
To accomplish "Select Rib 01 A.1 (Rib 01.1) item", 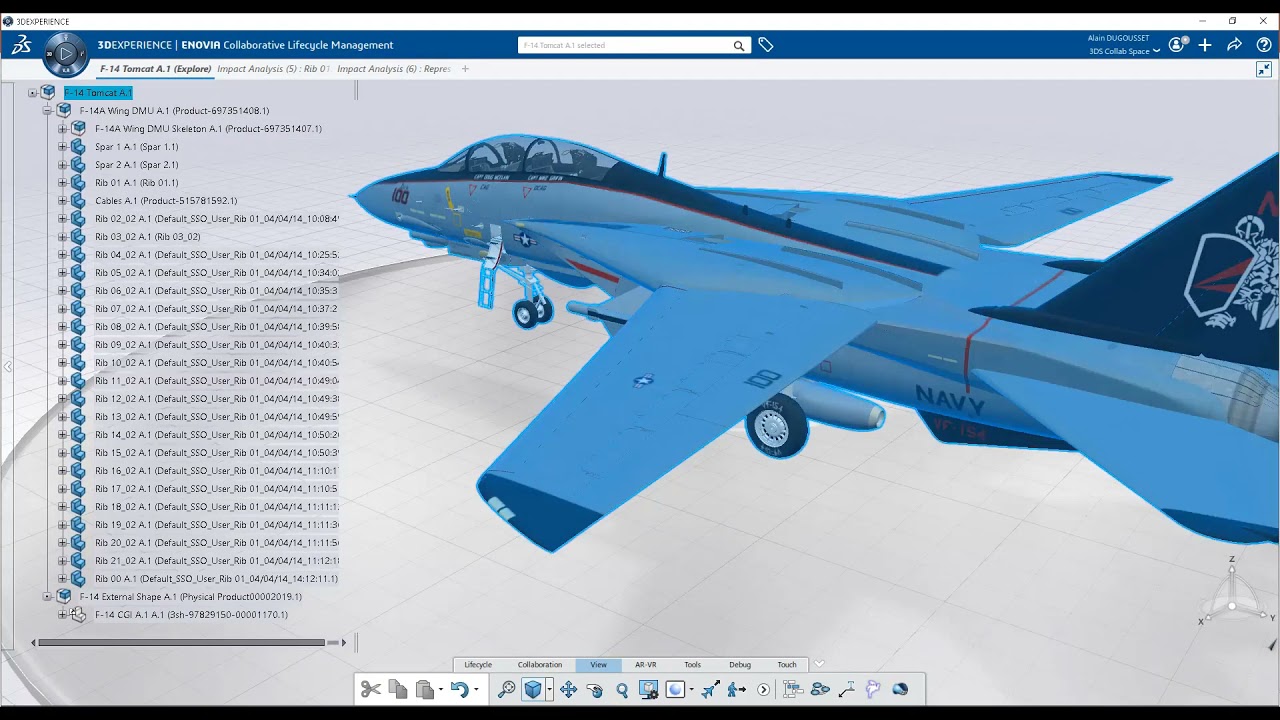I will [x=137, y=183].
